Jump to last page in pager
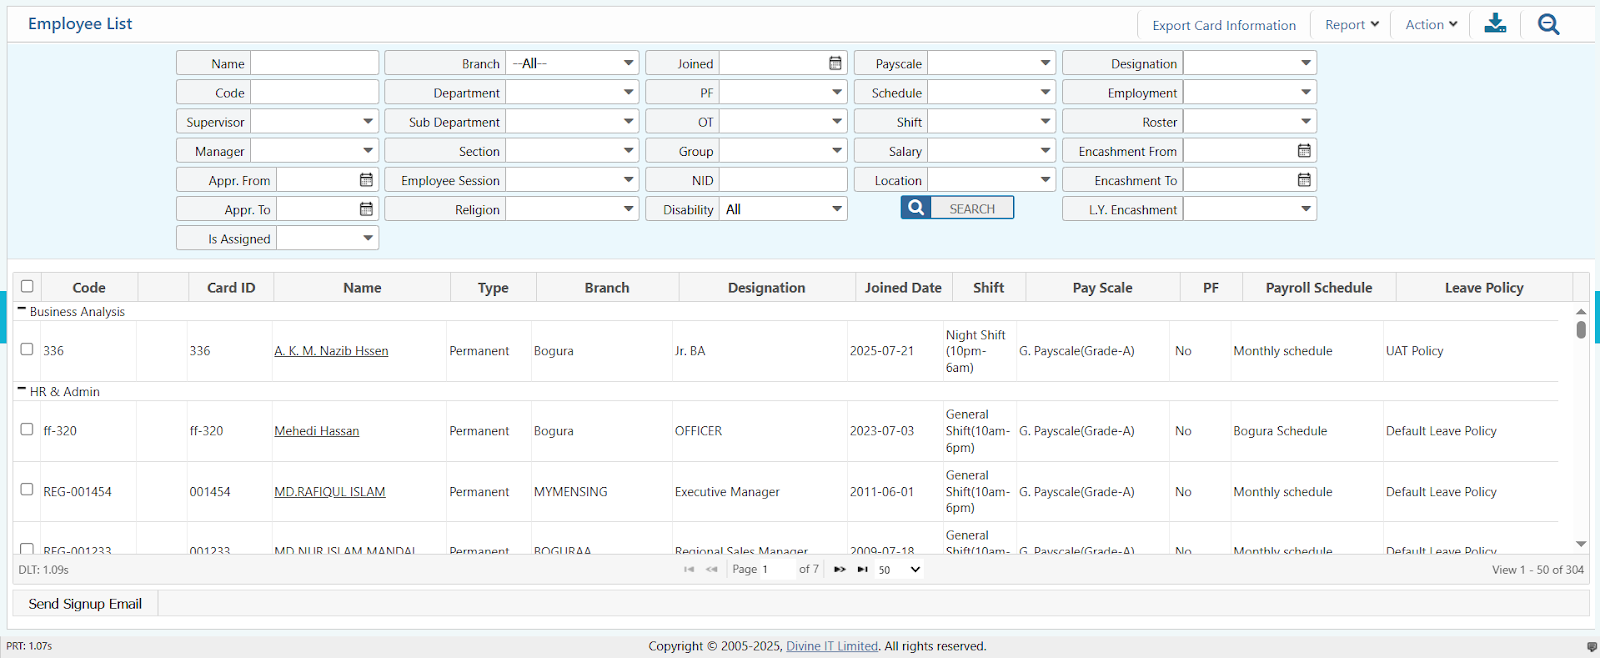 (x=862, y=569)
